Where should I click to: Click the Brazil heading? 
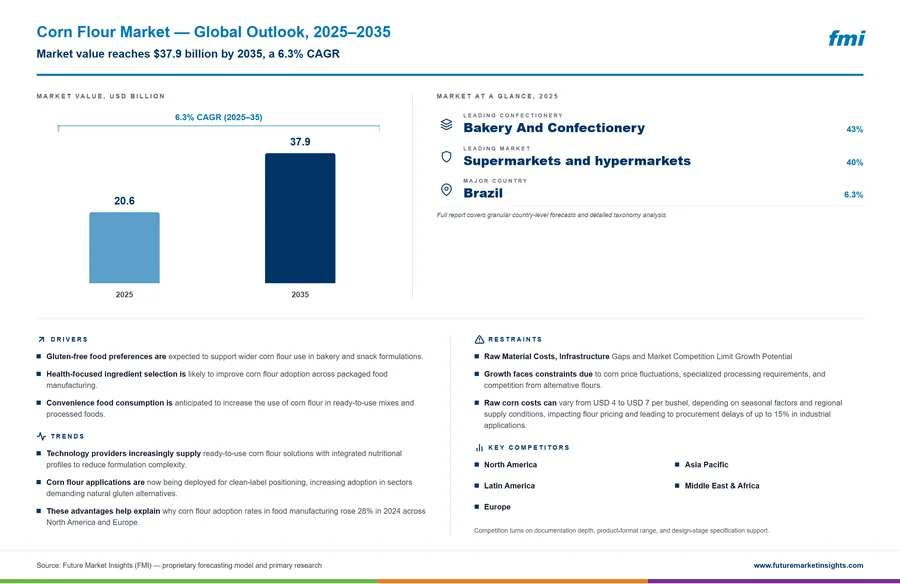[483, 193]
